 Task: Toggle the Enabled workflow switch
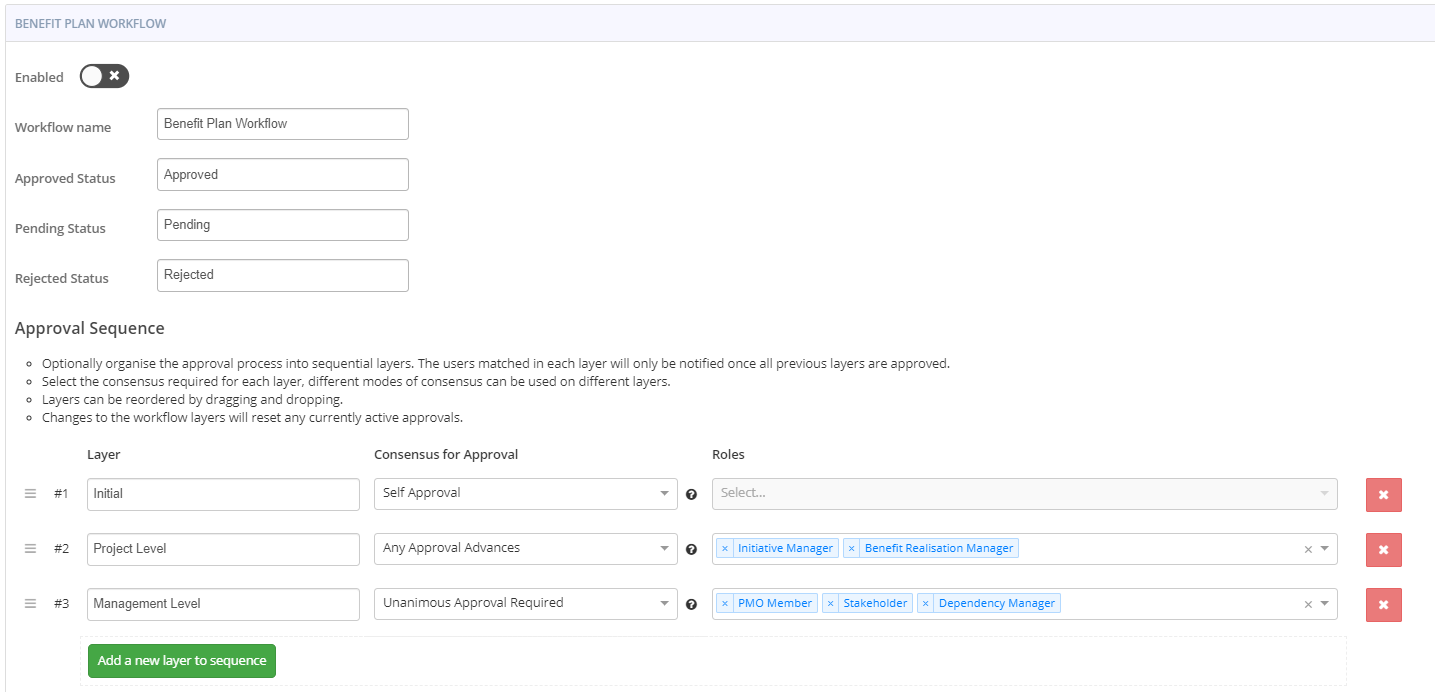[104, 76]
